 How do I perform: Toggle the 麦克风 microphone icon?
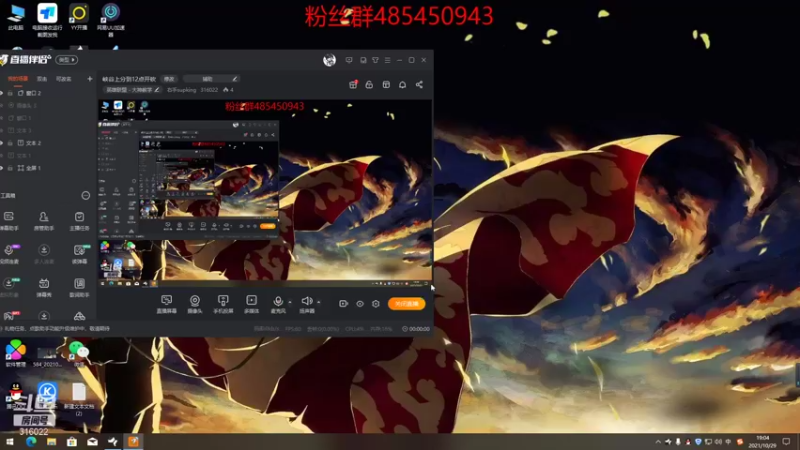coord(278,302)
